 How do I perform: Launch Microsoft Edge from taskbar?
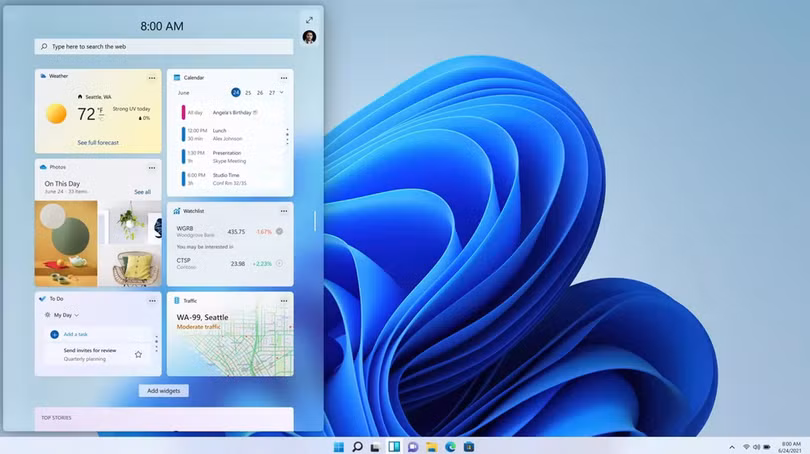coord(450,447)
